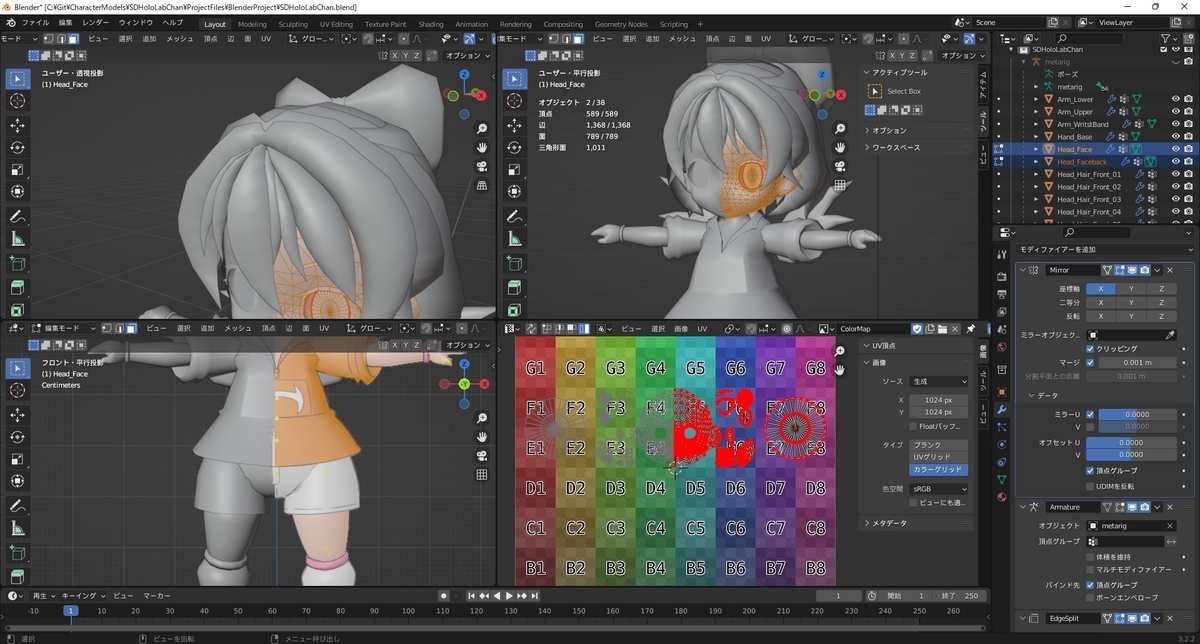Enable the クリッピング checkbox in the Mirror modifier
This screenshot has width=1200, height=644.
[x=1090, y=349]
